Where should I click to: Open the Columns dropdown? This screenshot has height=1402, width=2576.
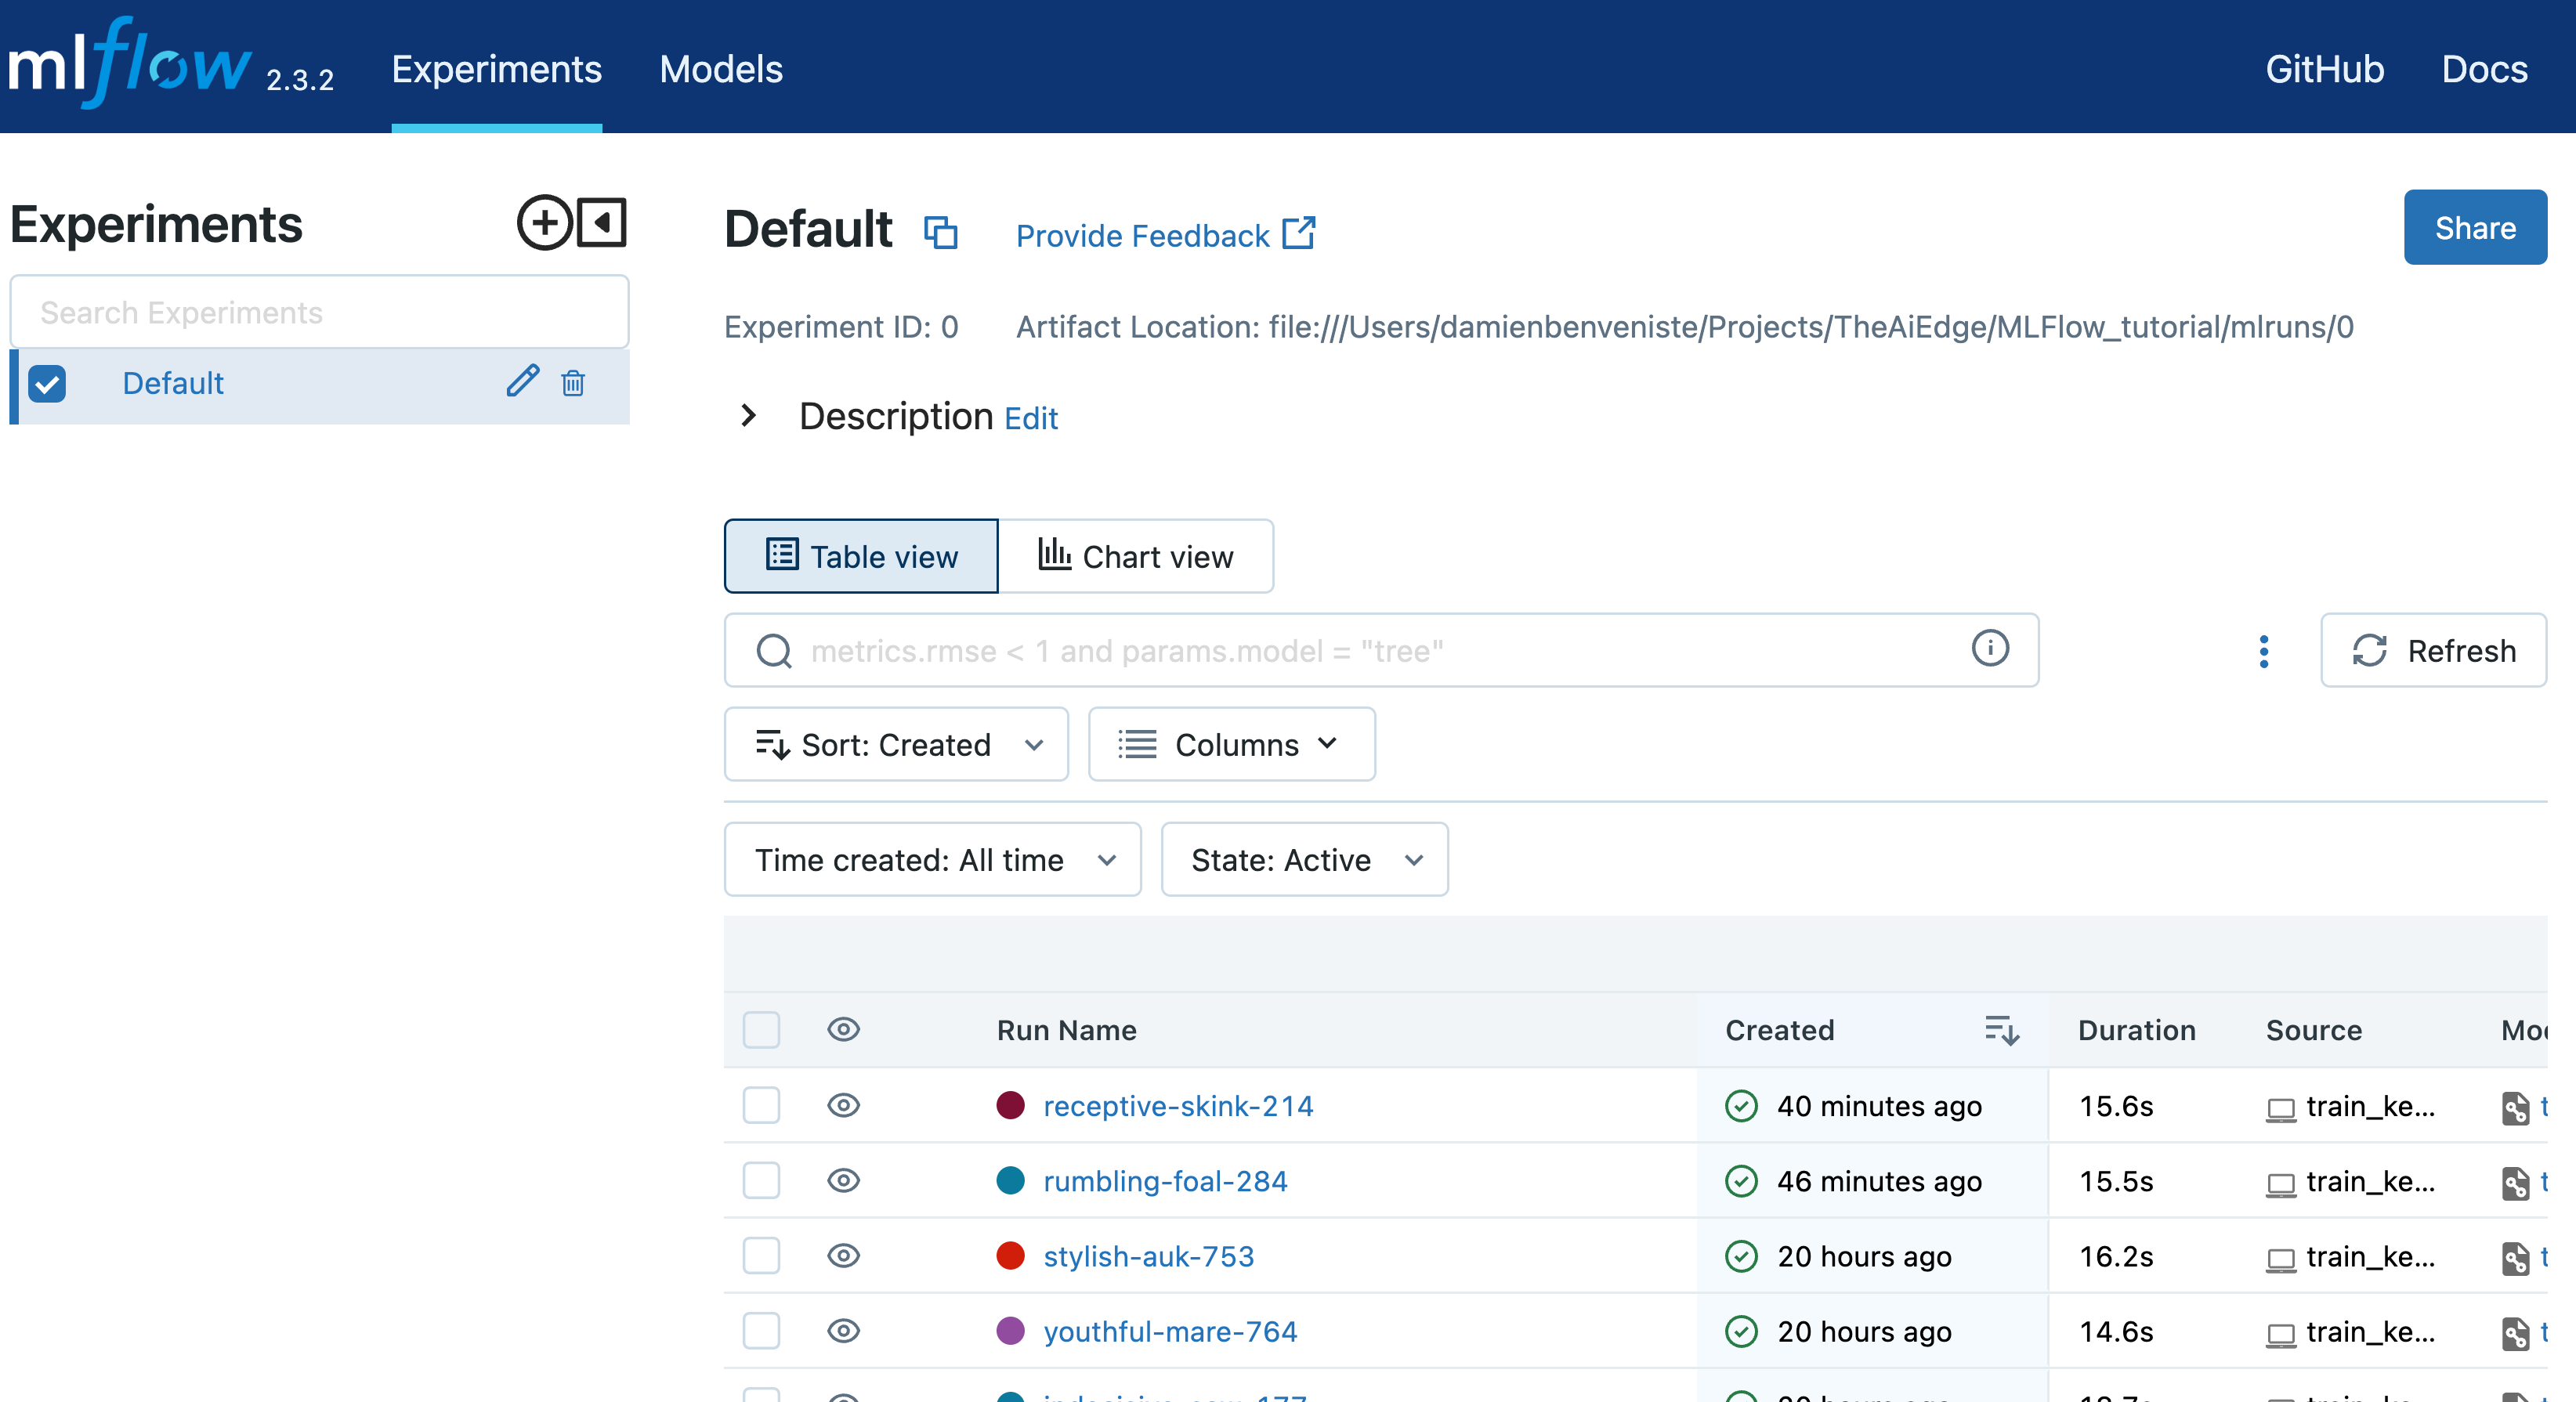(x=1231, y=744)
